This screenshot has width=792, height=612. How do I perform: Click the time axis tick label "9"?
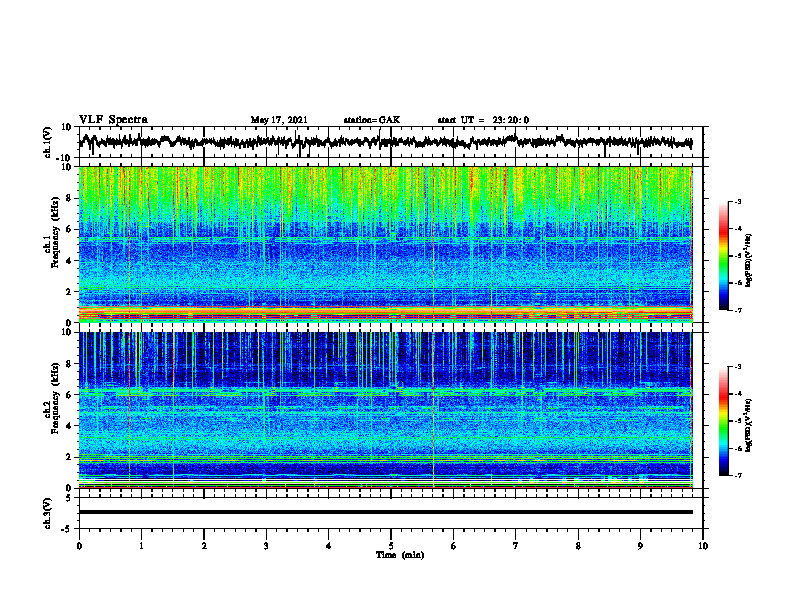[x=640, y=546]
